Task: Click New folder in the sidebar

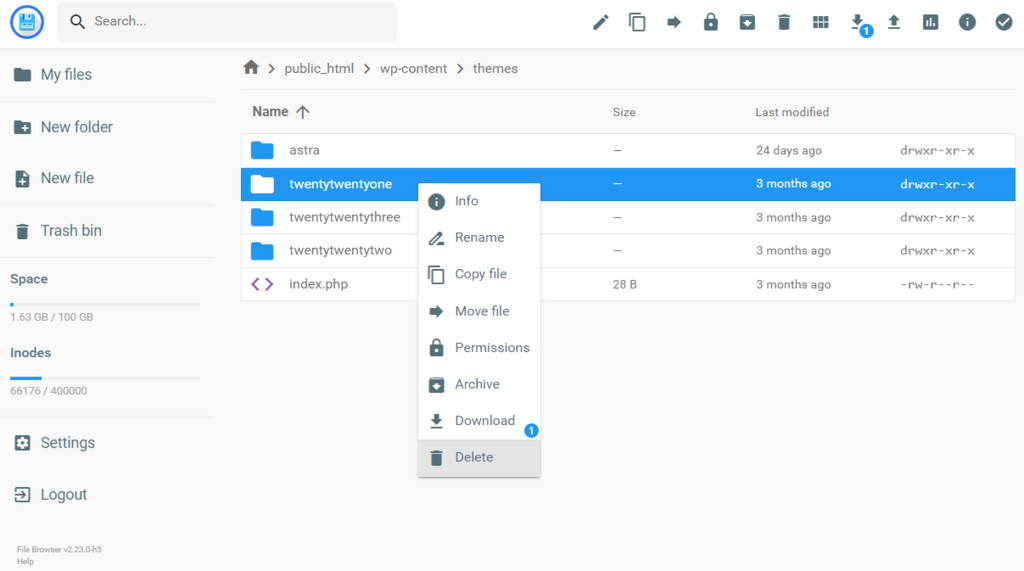Action: 76,127
